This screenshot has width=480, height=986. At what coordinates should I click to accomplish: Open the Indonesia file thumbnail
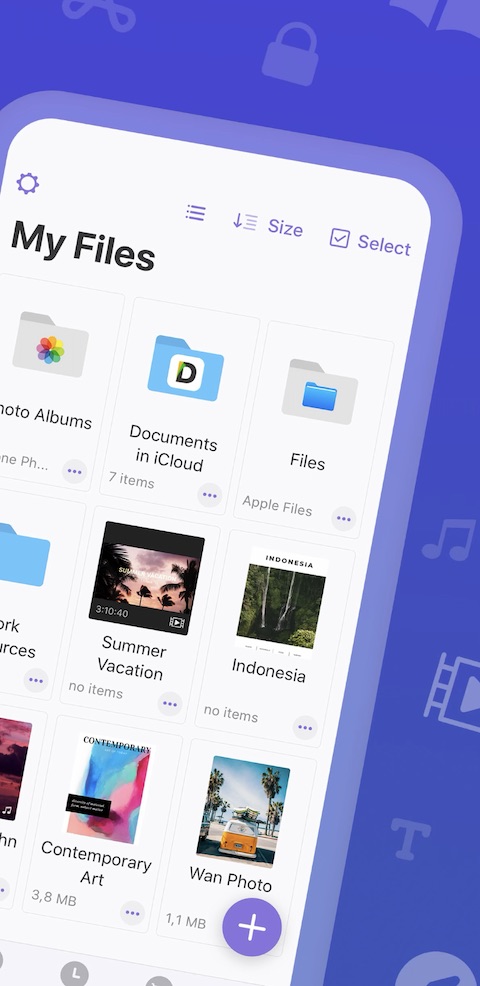click(281, 602)
